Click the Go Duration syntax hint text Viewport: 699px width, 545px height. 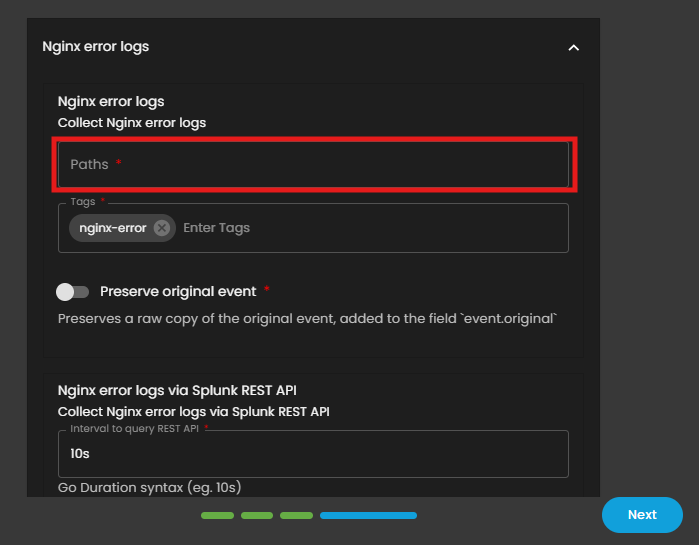click(149, 487)
